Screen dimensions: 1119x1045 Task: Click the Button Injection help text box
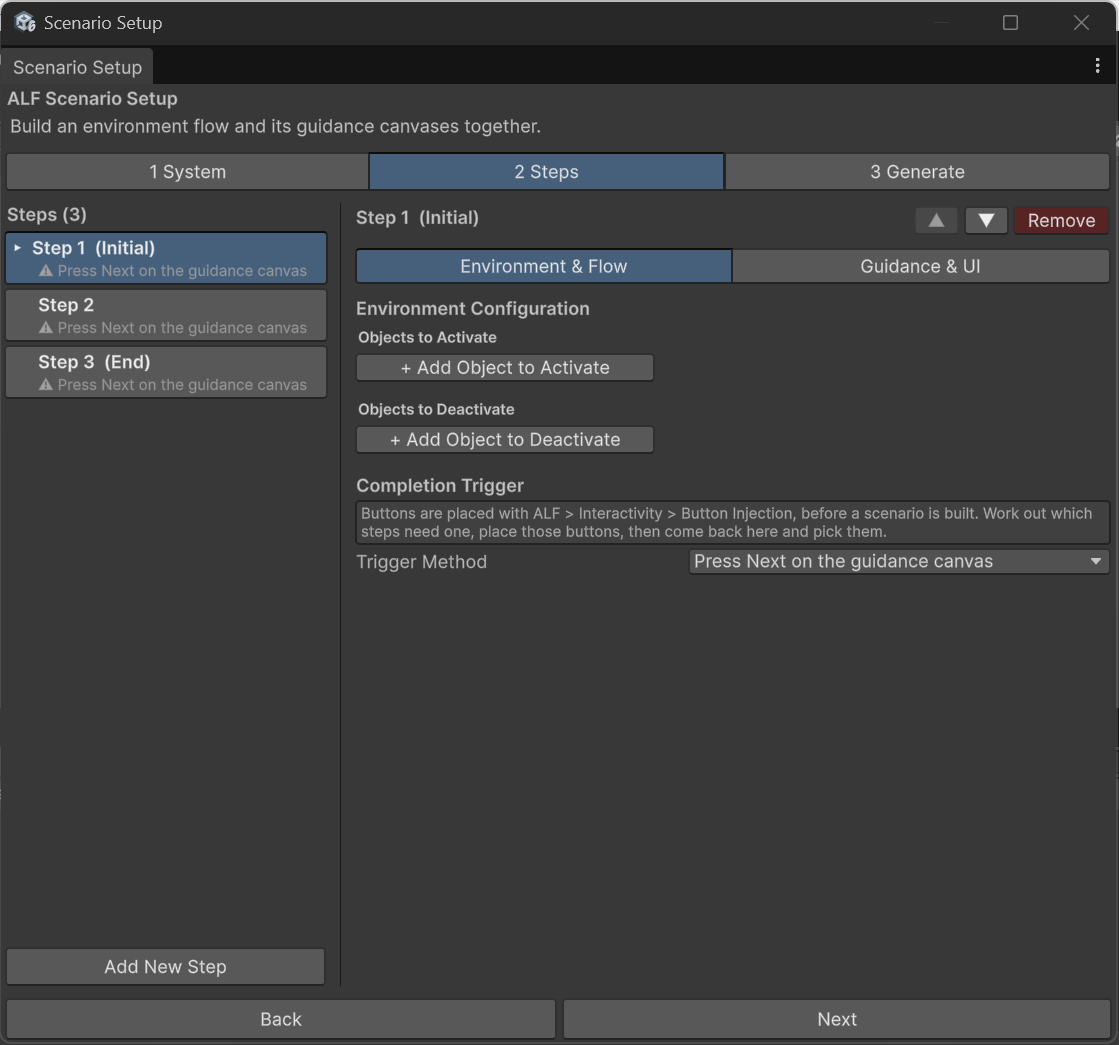point(733,522)
